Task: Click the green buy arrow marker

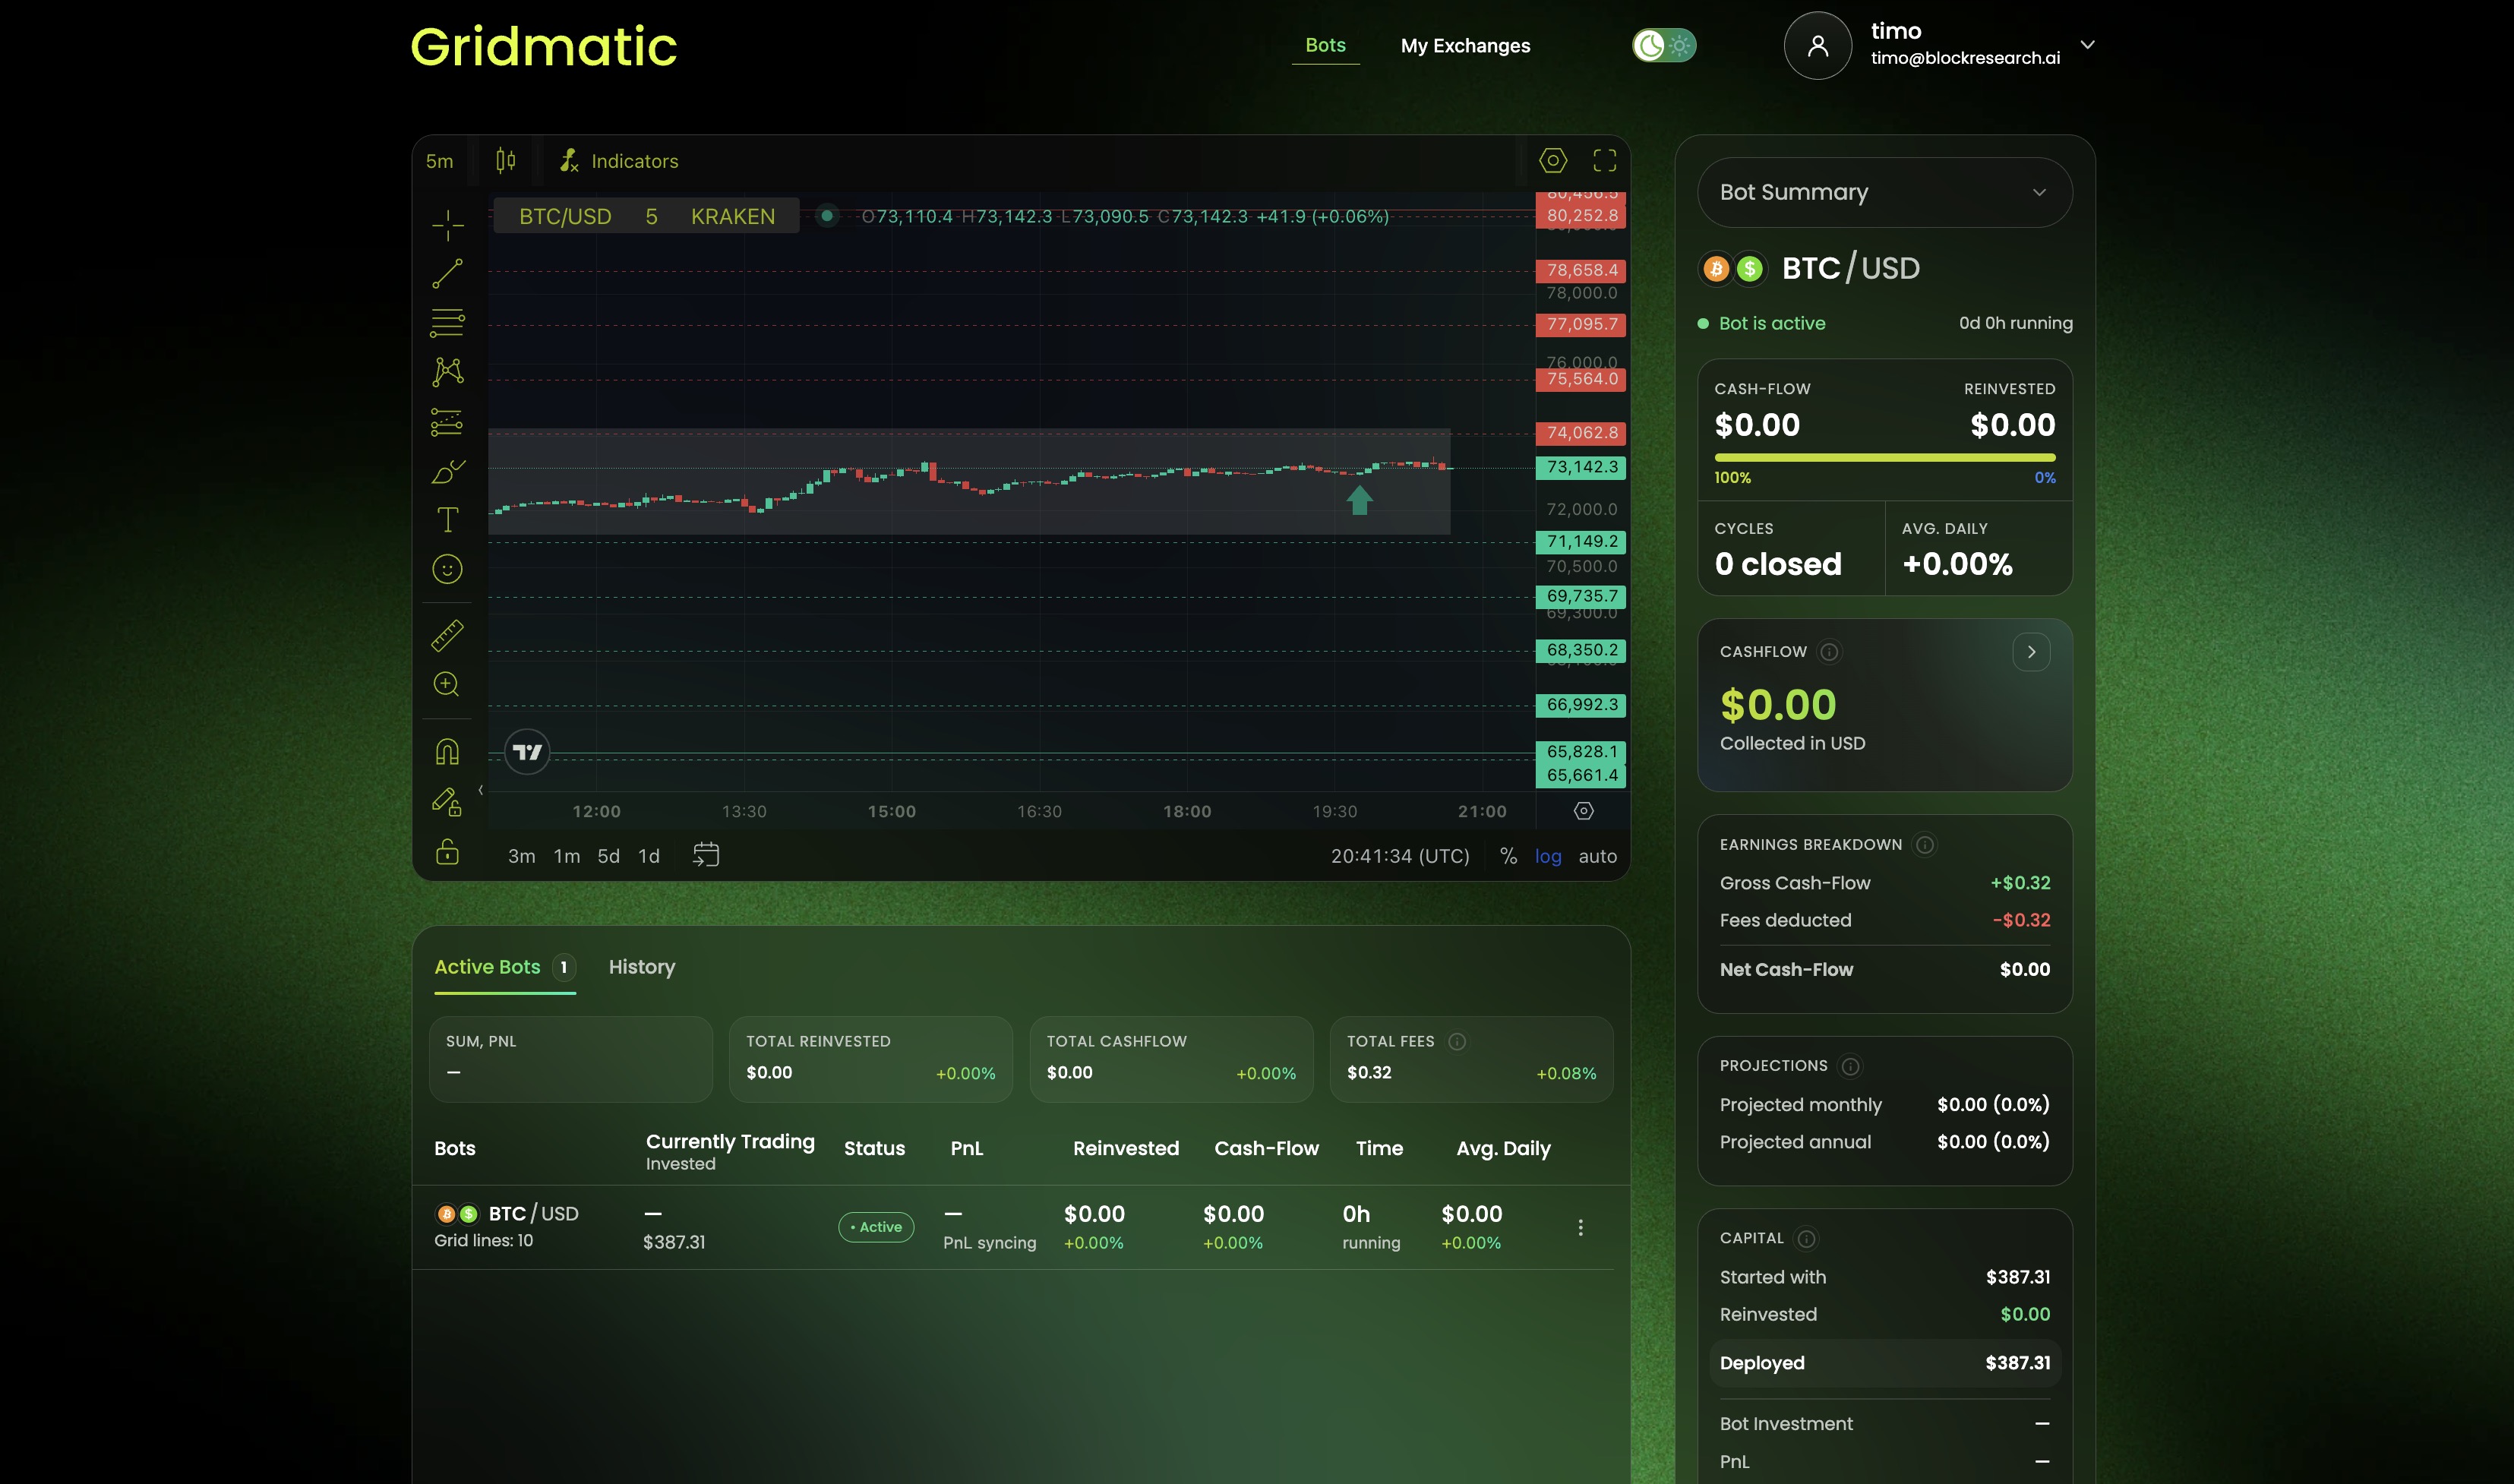Action: click(x=1359, y=500)
